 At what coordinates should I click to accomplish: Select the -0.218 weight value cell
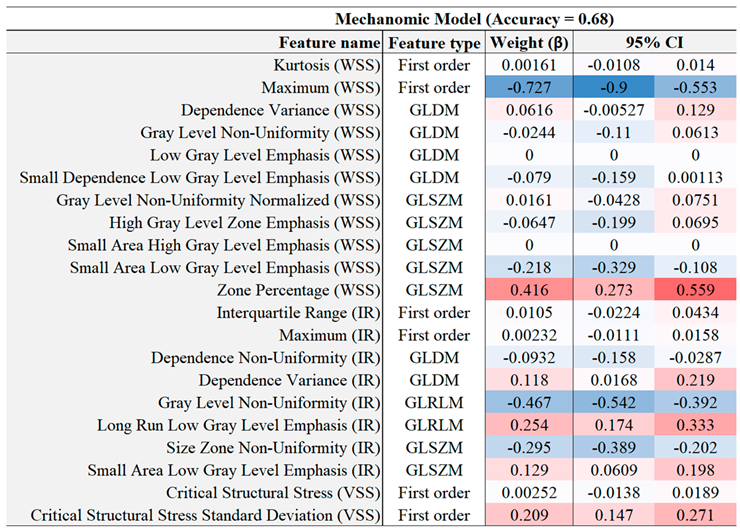[x=528, y=268]
